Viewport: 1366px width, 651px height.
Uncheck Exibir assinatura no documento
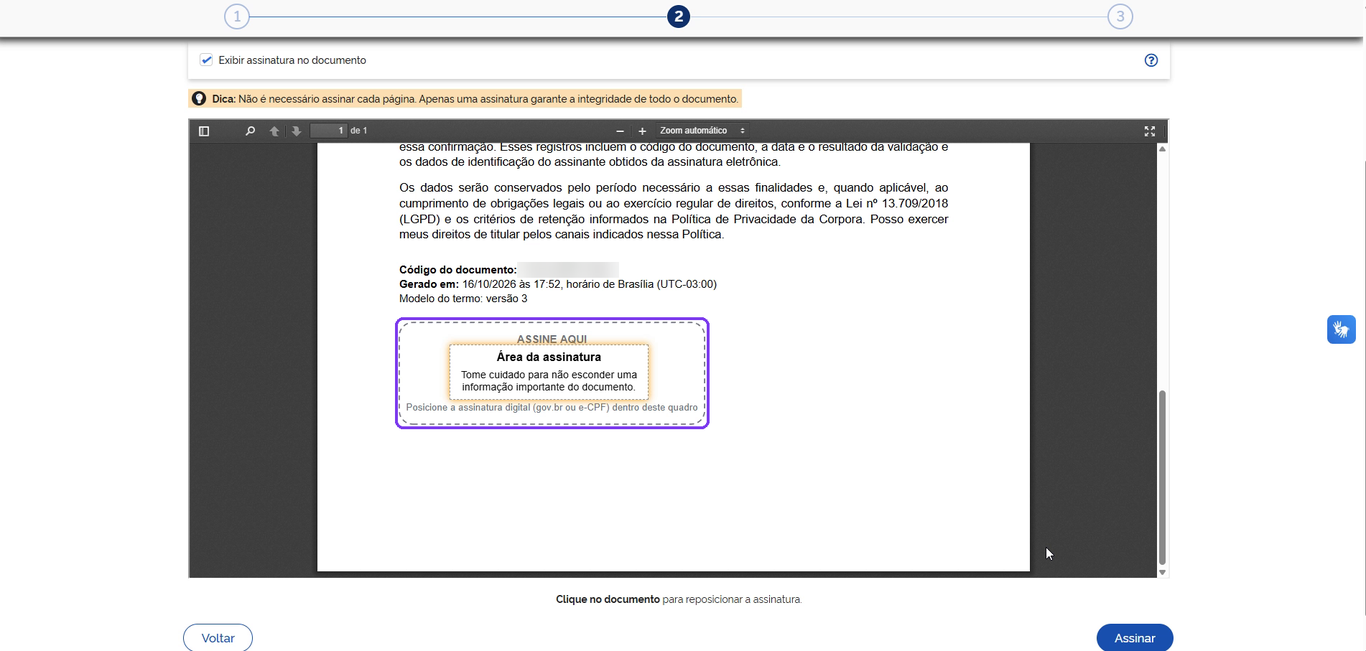pos(206,60)
